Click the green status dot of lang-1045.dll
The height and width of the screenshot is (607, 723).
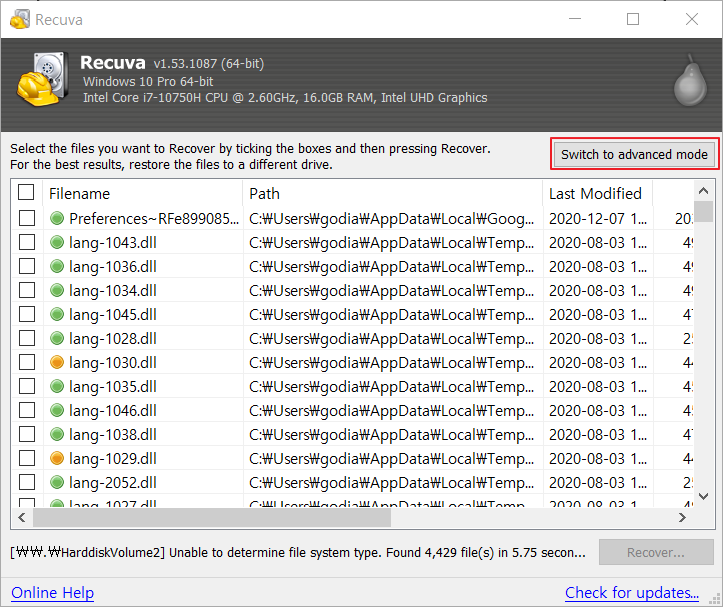point(57,314)
